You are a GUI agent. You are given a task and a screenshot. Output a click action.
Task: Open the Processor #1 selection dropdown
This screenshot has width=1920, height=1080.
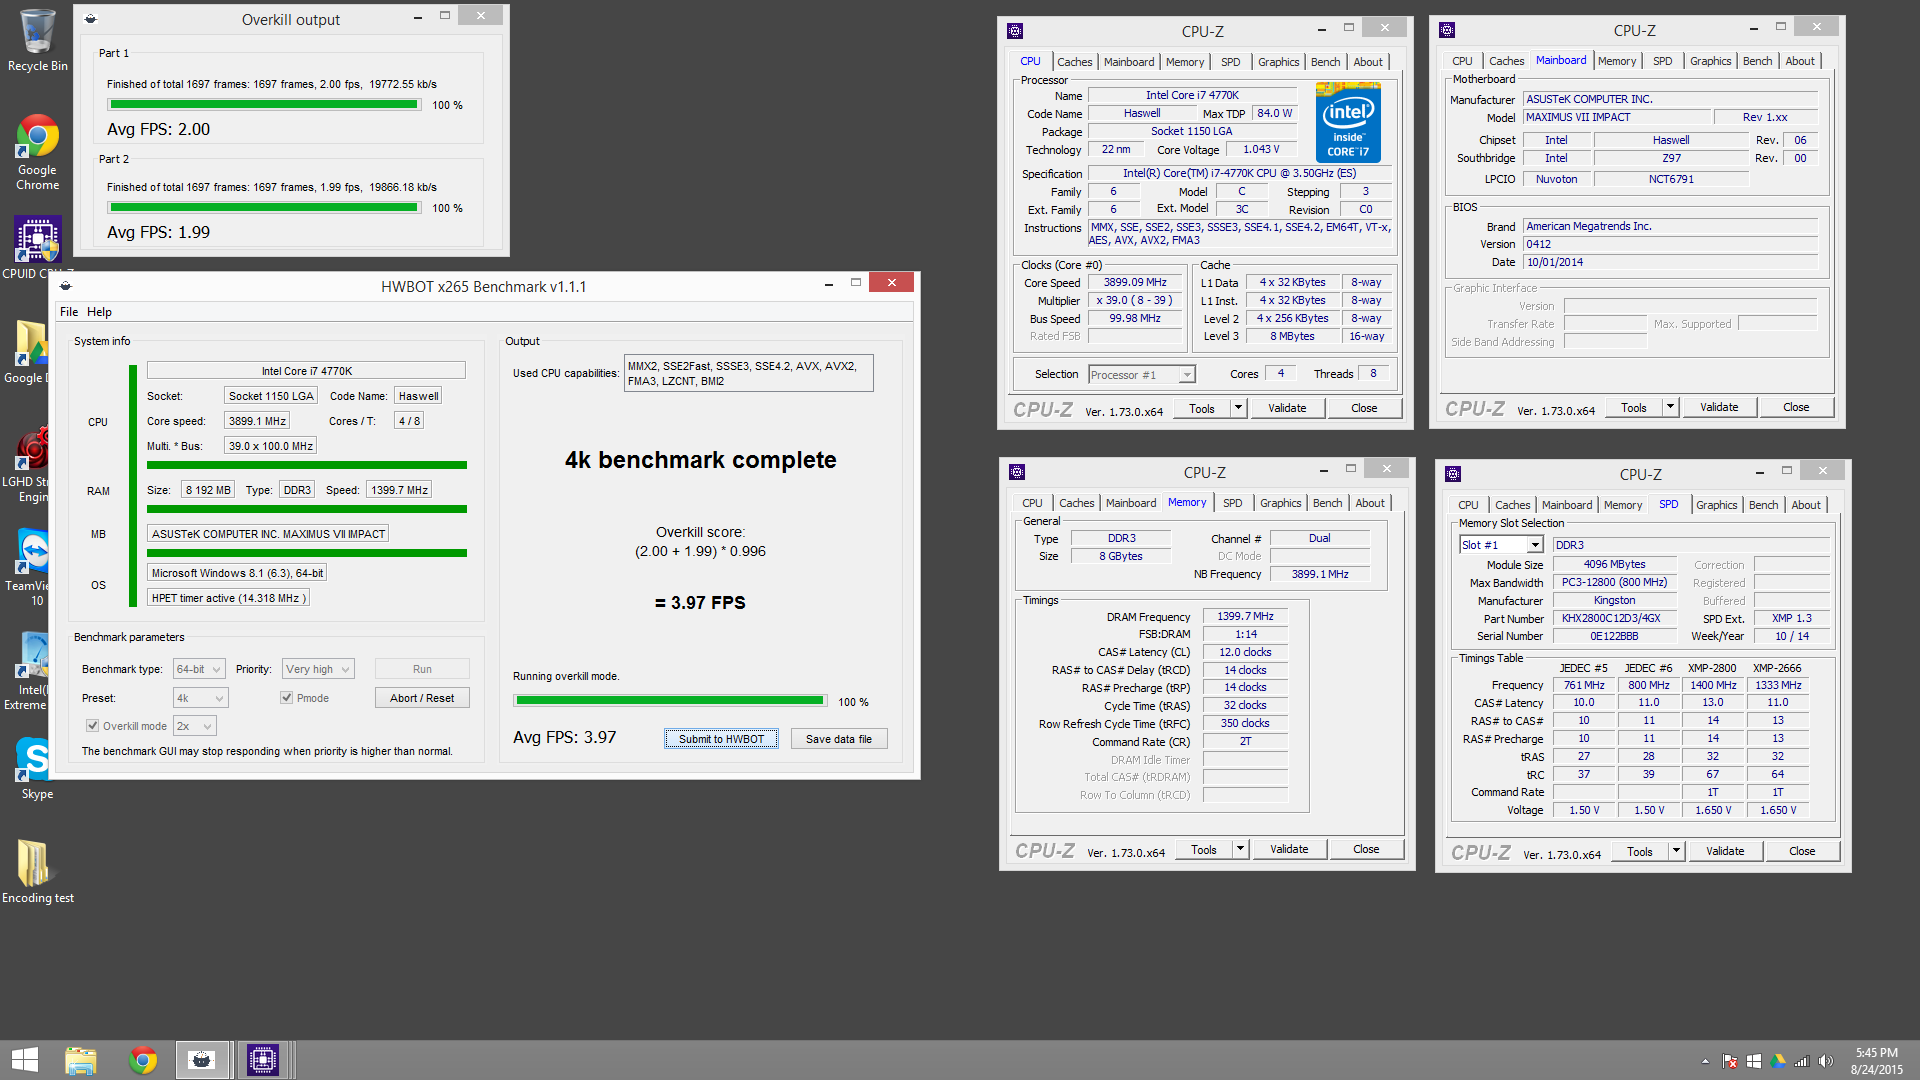click(x=1142, y=375)
